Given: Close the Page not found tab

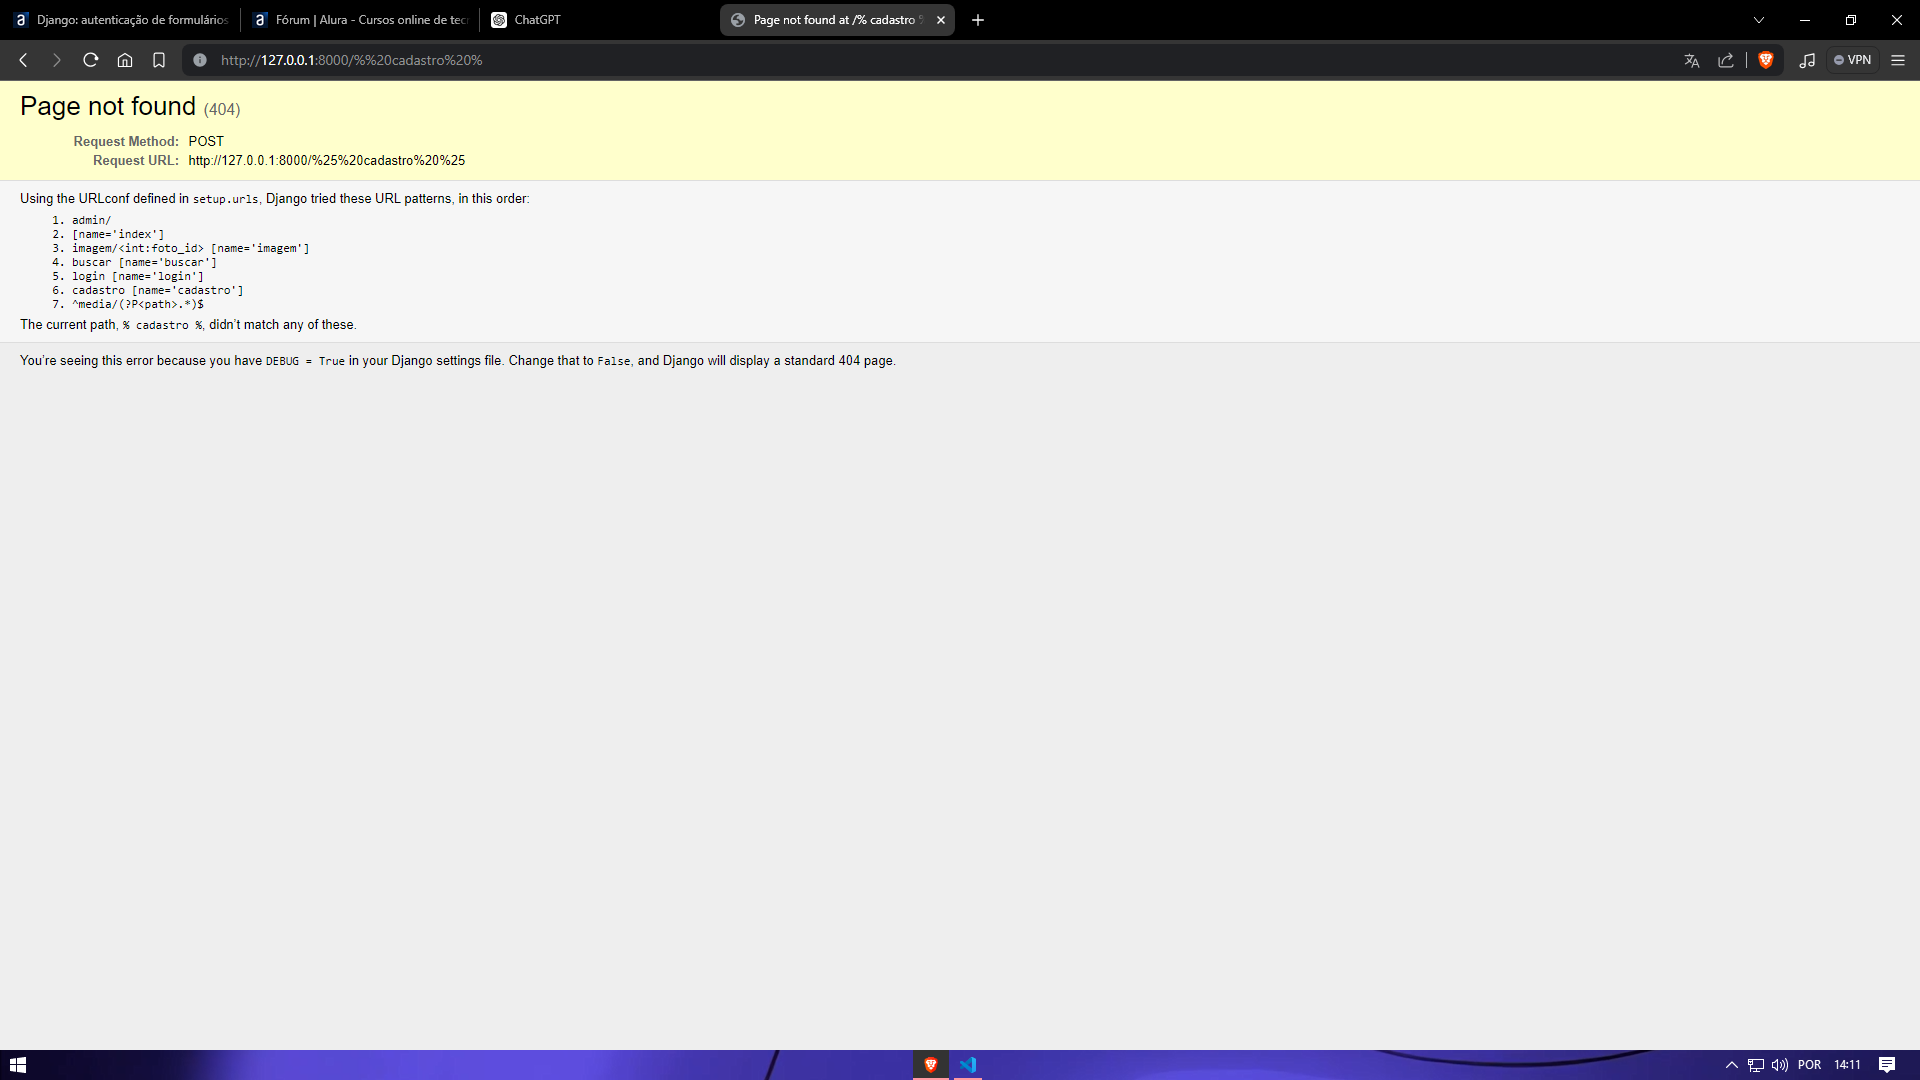Looking at the screenshot, I should pos(941,20).
